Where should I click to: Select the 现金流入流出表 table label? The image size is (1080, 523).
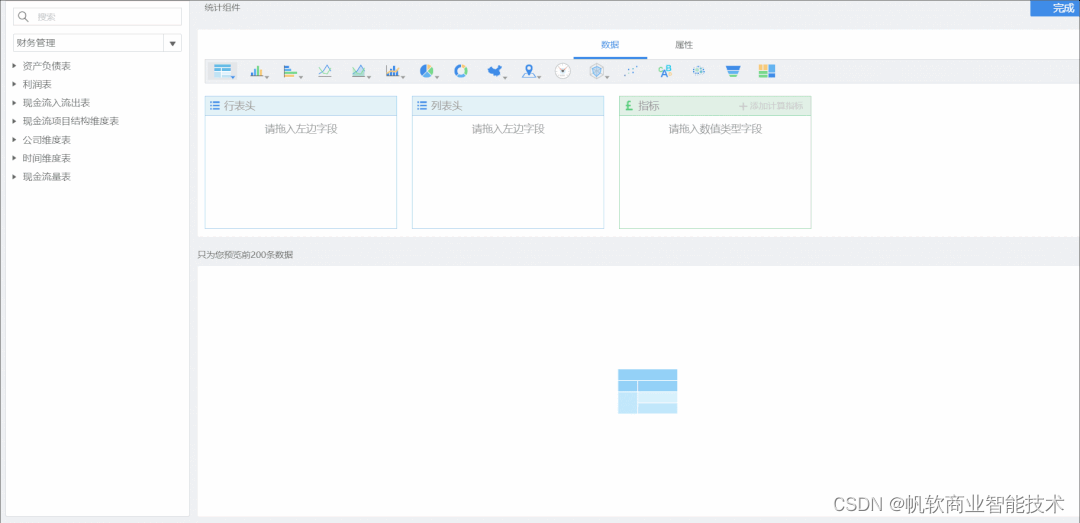click(56, 103)
